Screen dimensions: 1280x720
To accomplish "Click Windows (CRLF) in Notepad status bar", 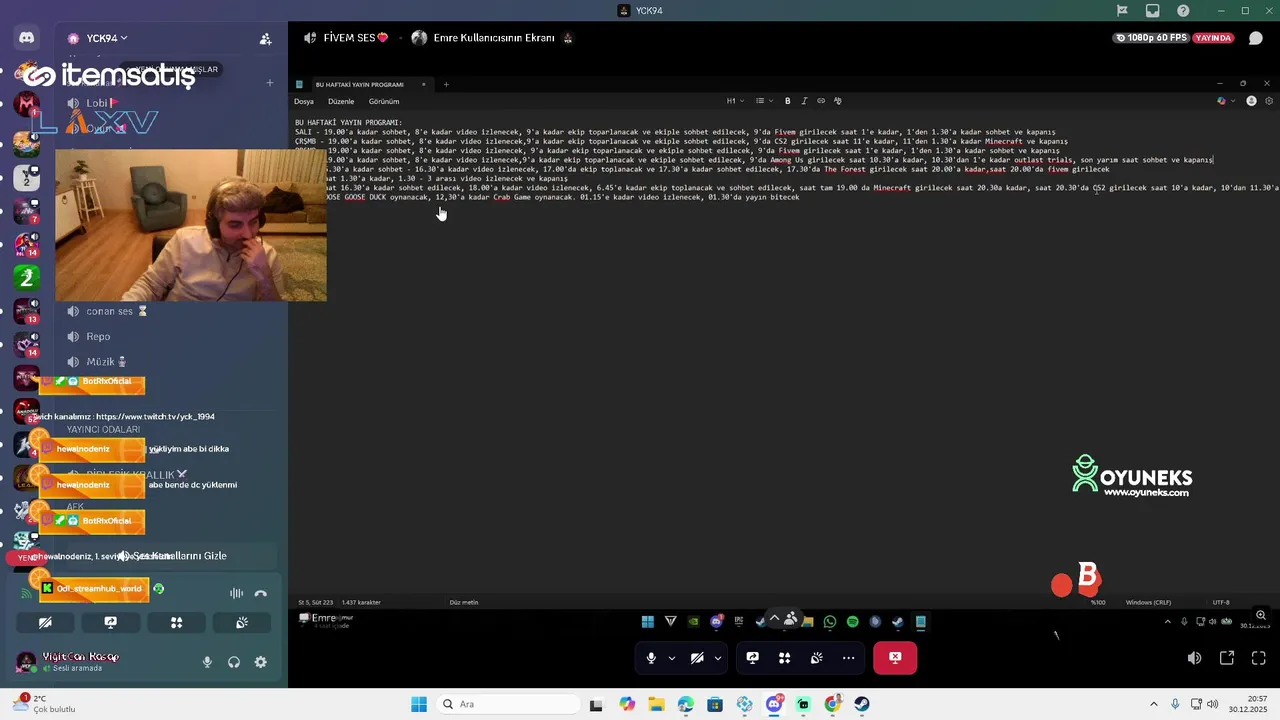I will 1148,602.
